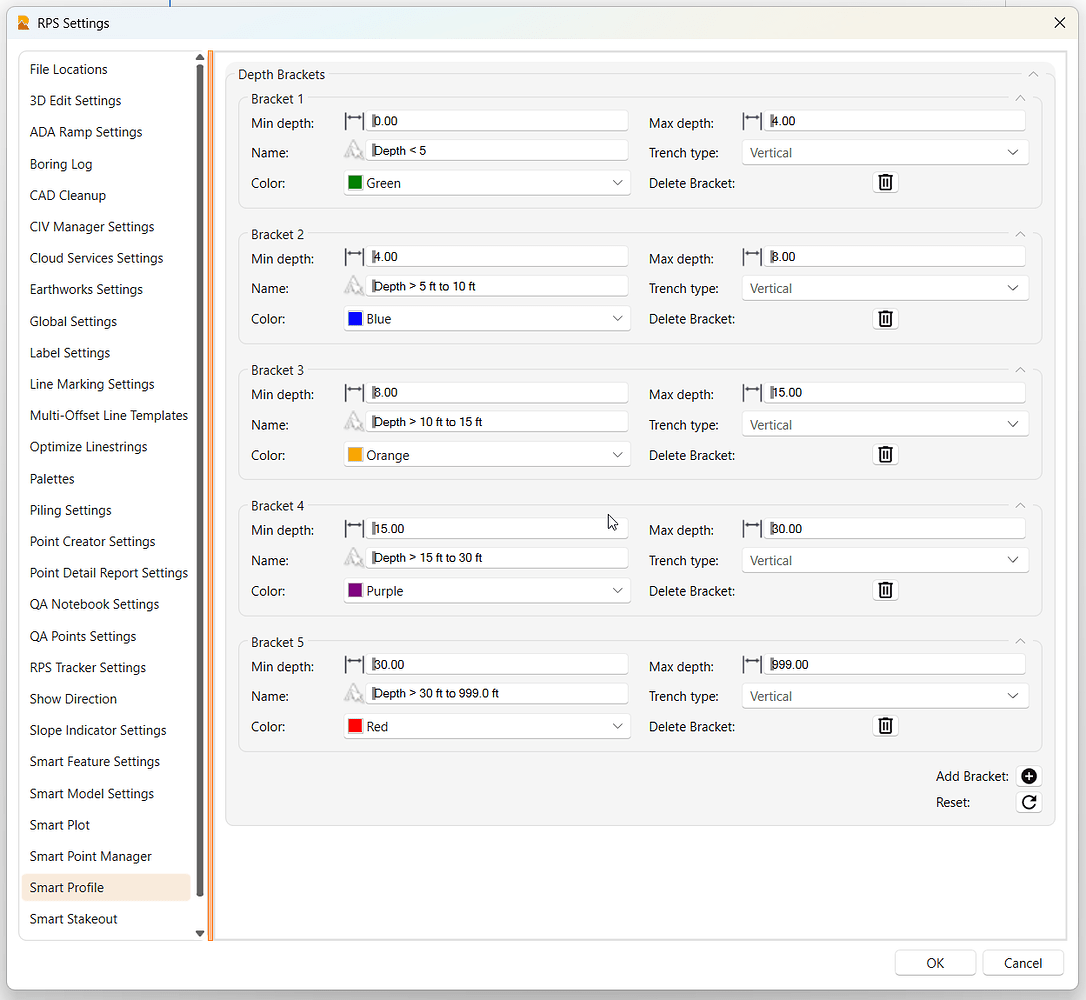Viewport: 1086px width, 1000px height.
Task: Click the text icon beside Bracket 2 Name
Action: [354, 285]
